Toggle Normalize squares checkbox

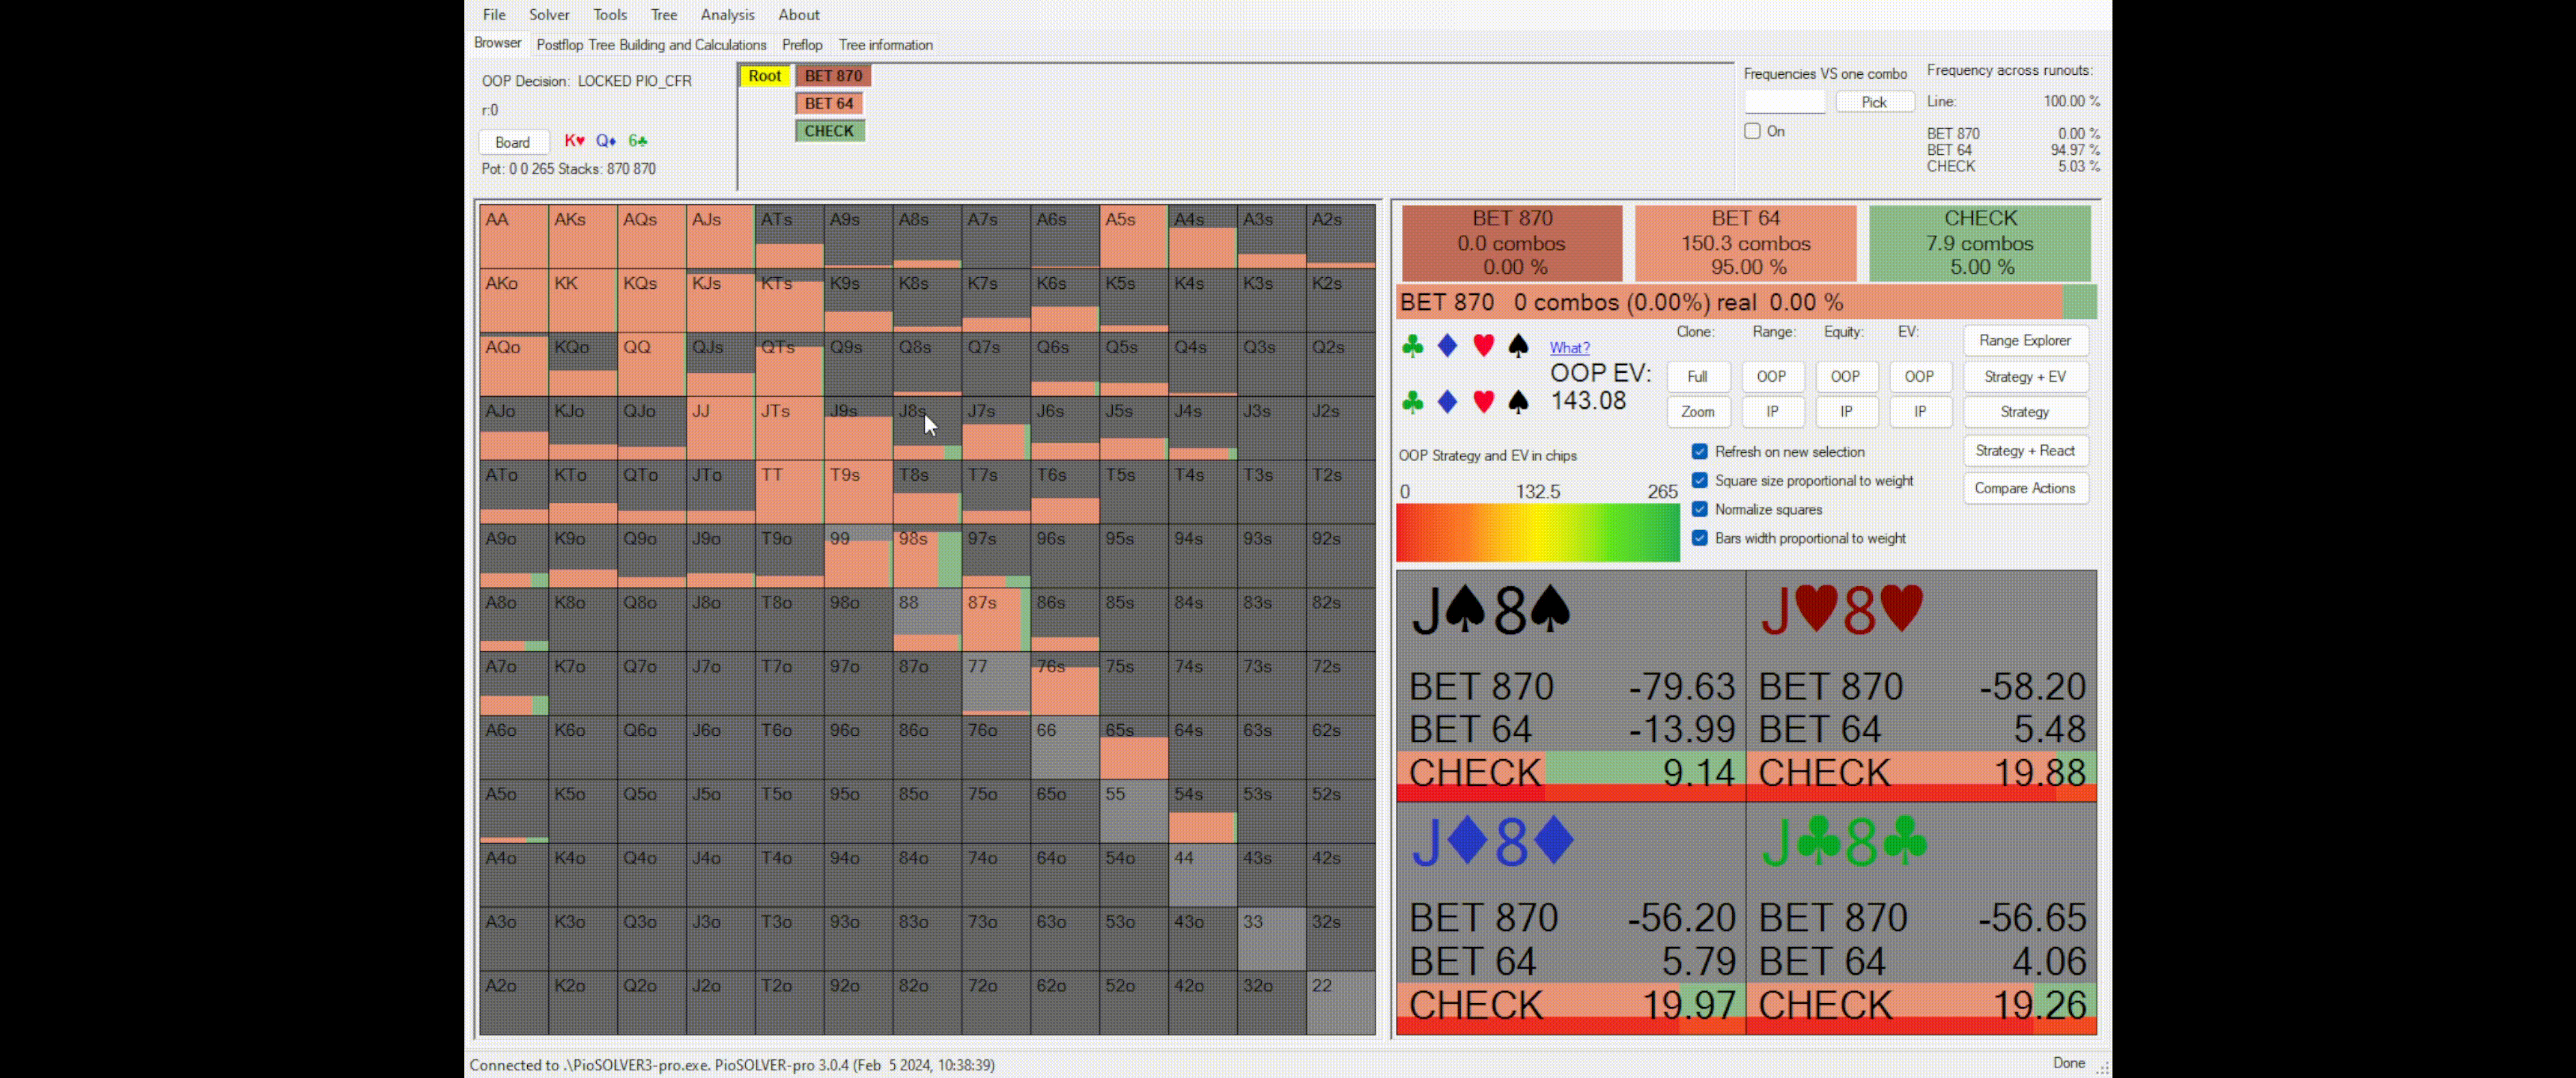[1699, 509]
